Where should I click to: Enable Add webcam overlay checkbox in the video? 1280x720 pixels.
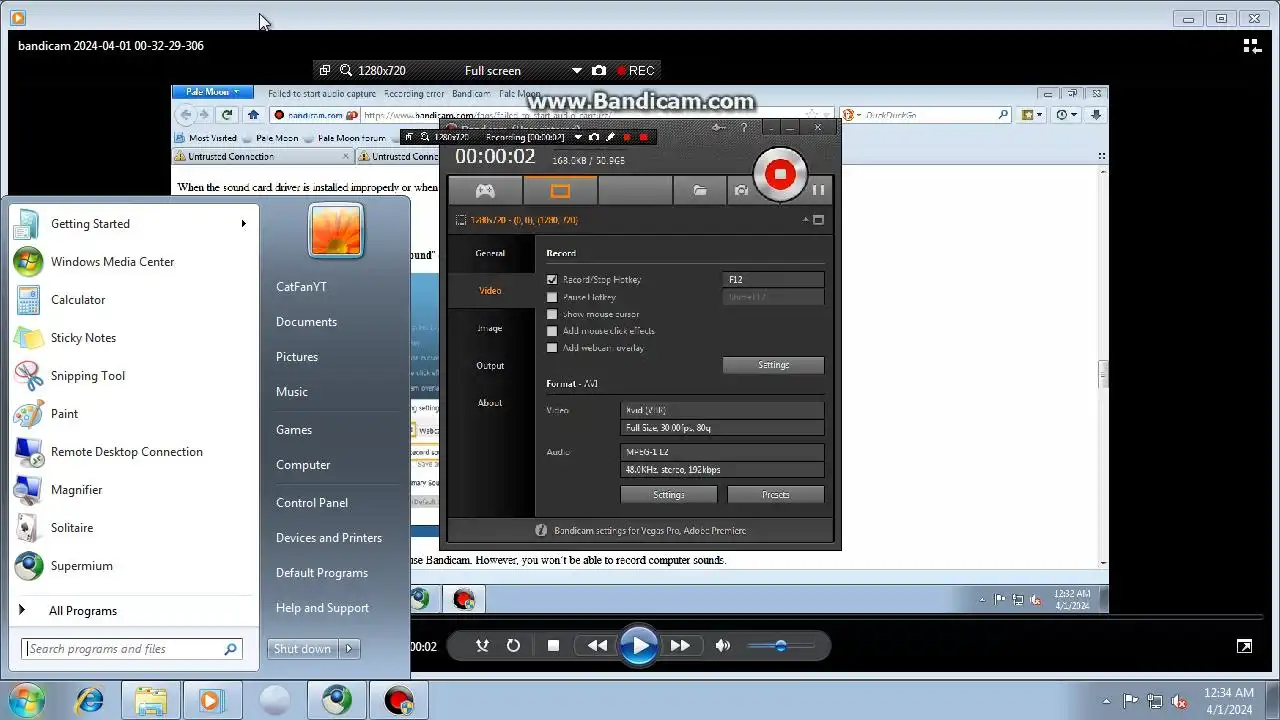[x=552, y=348]
